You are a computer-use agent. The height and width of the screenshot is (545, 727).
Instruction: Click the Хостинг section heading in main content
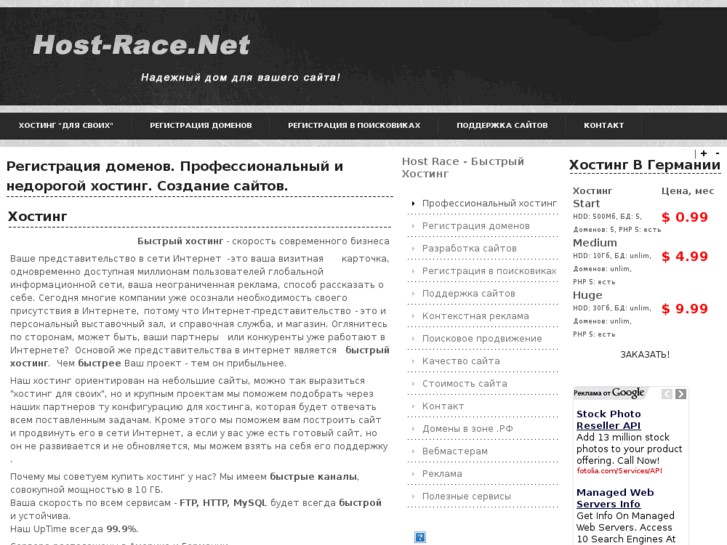coord(38,217)
